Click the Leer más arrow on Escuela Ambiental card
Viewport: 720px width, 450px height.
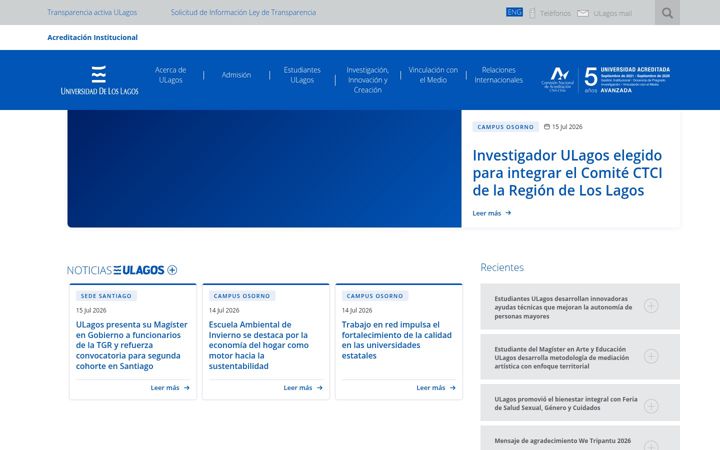tap(320, 388)
